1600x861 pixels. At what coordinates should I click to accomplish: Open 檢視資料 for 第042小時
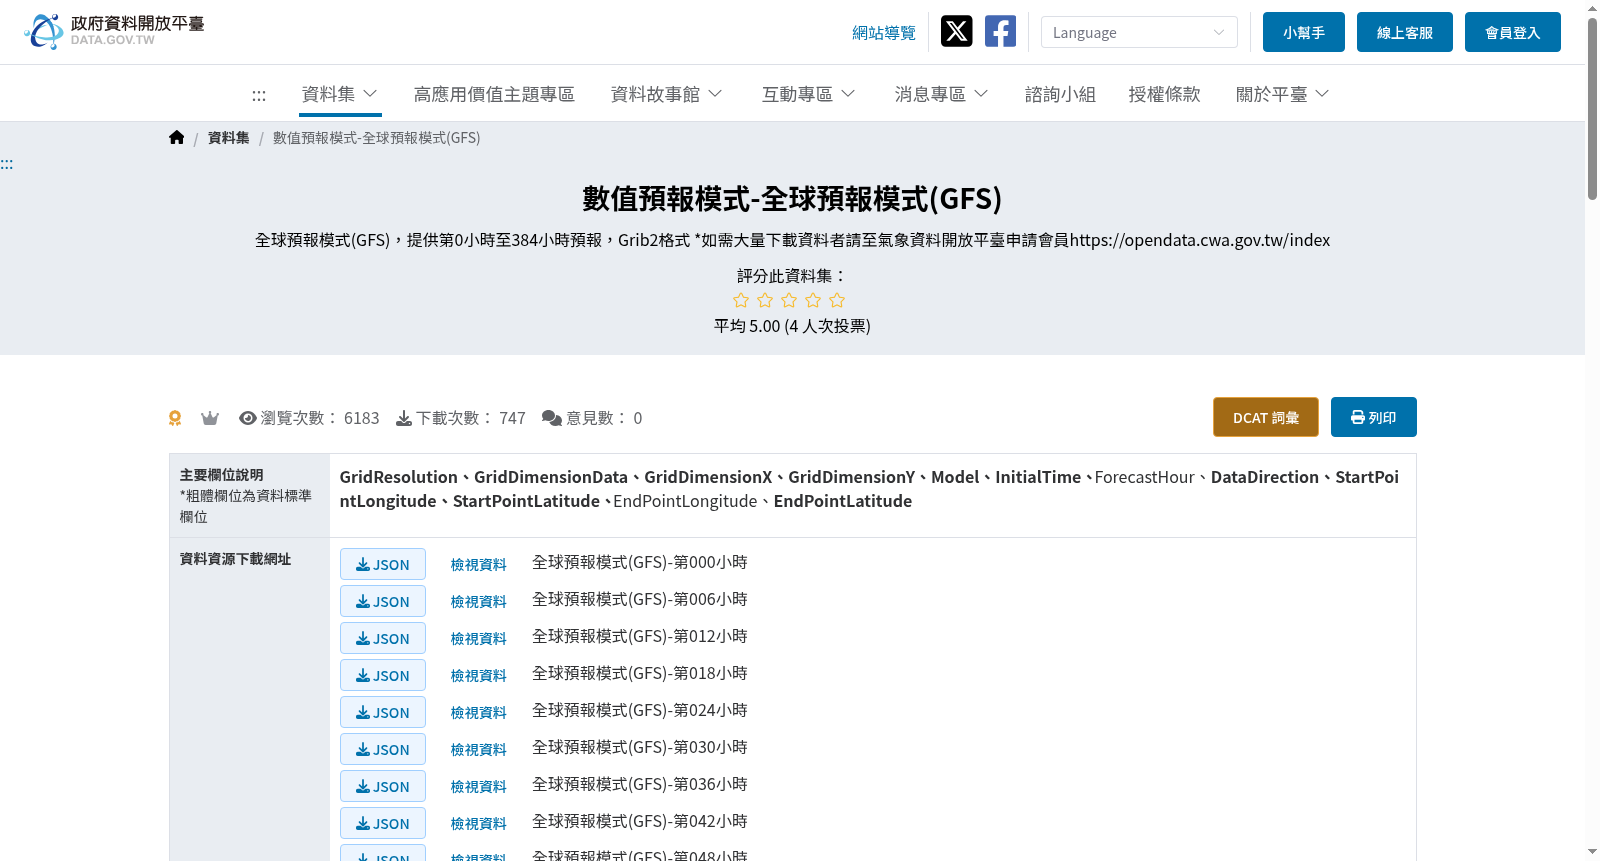pyautogui.click(x=479, y=824)
